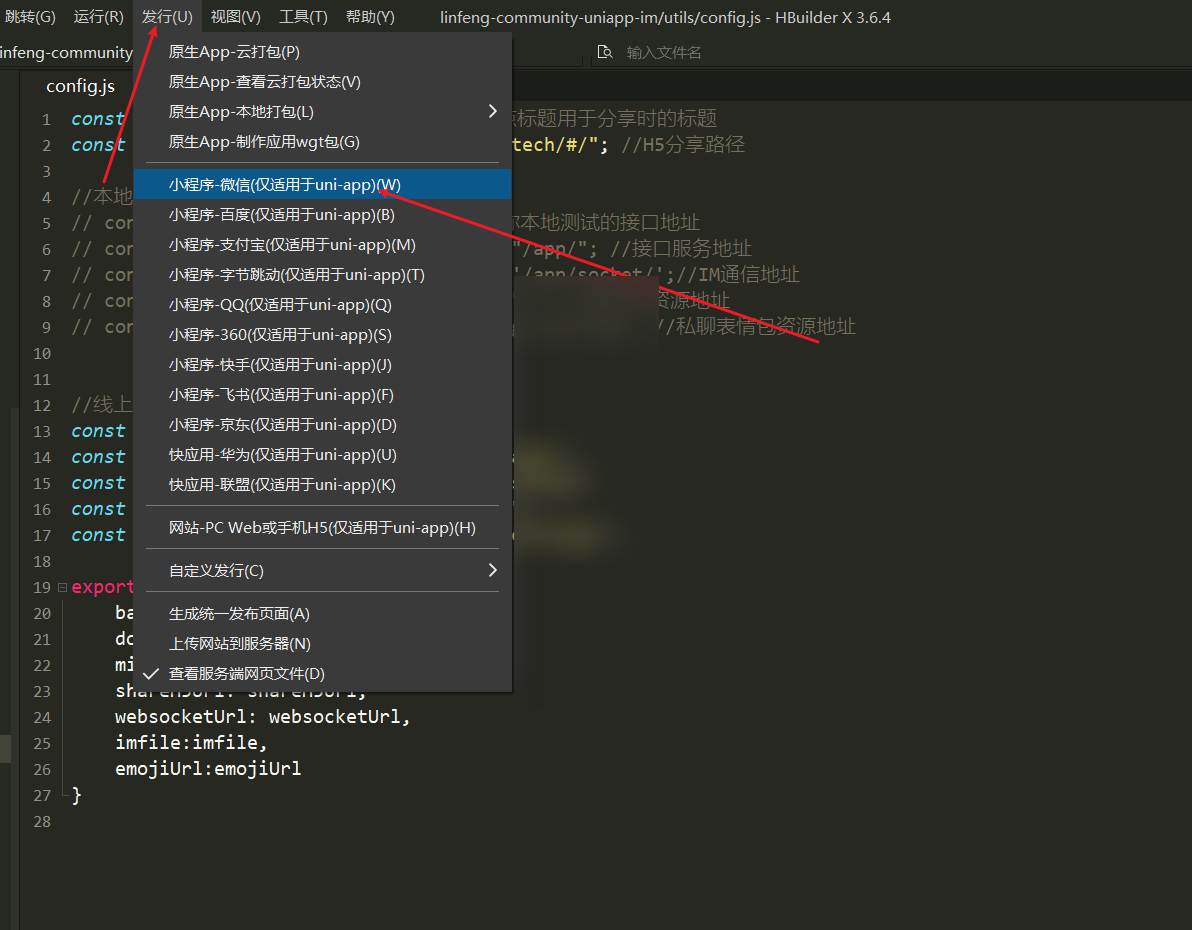Open the 视图(V) menu
This screenshot has height=930, width=1192.
pyautogui.click(x=236, y=17)
